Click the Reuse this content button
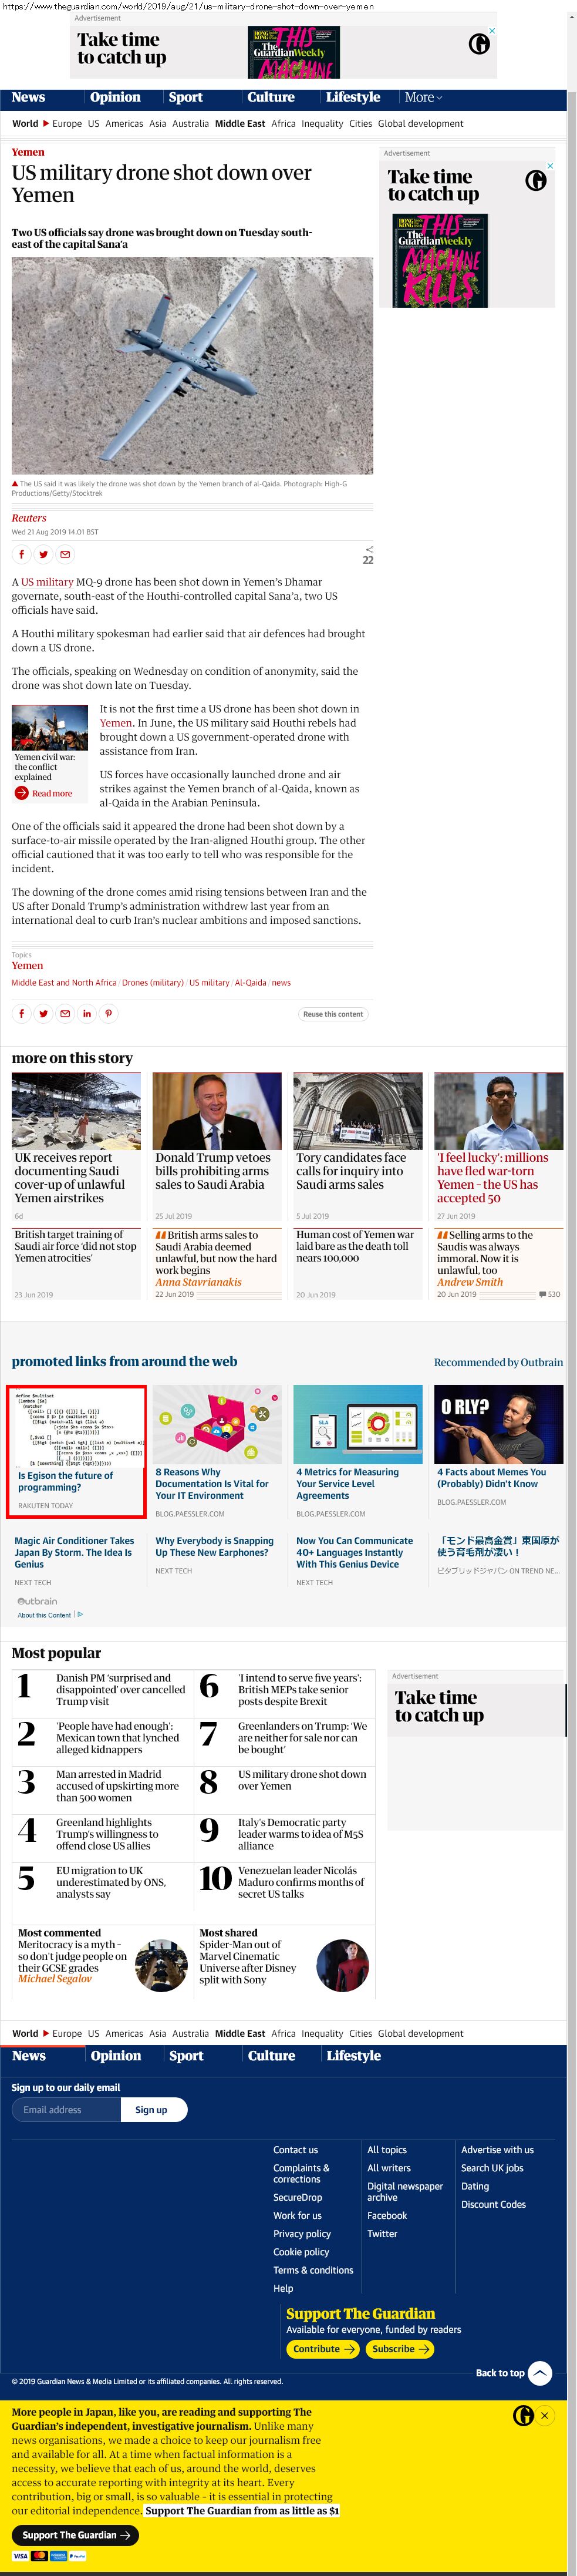This screenshot has height=2576, width=577. [333, 1014]
